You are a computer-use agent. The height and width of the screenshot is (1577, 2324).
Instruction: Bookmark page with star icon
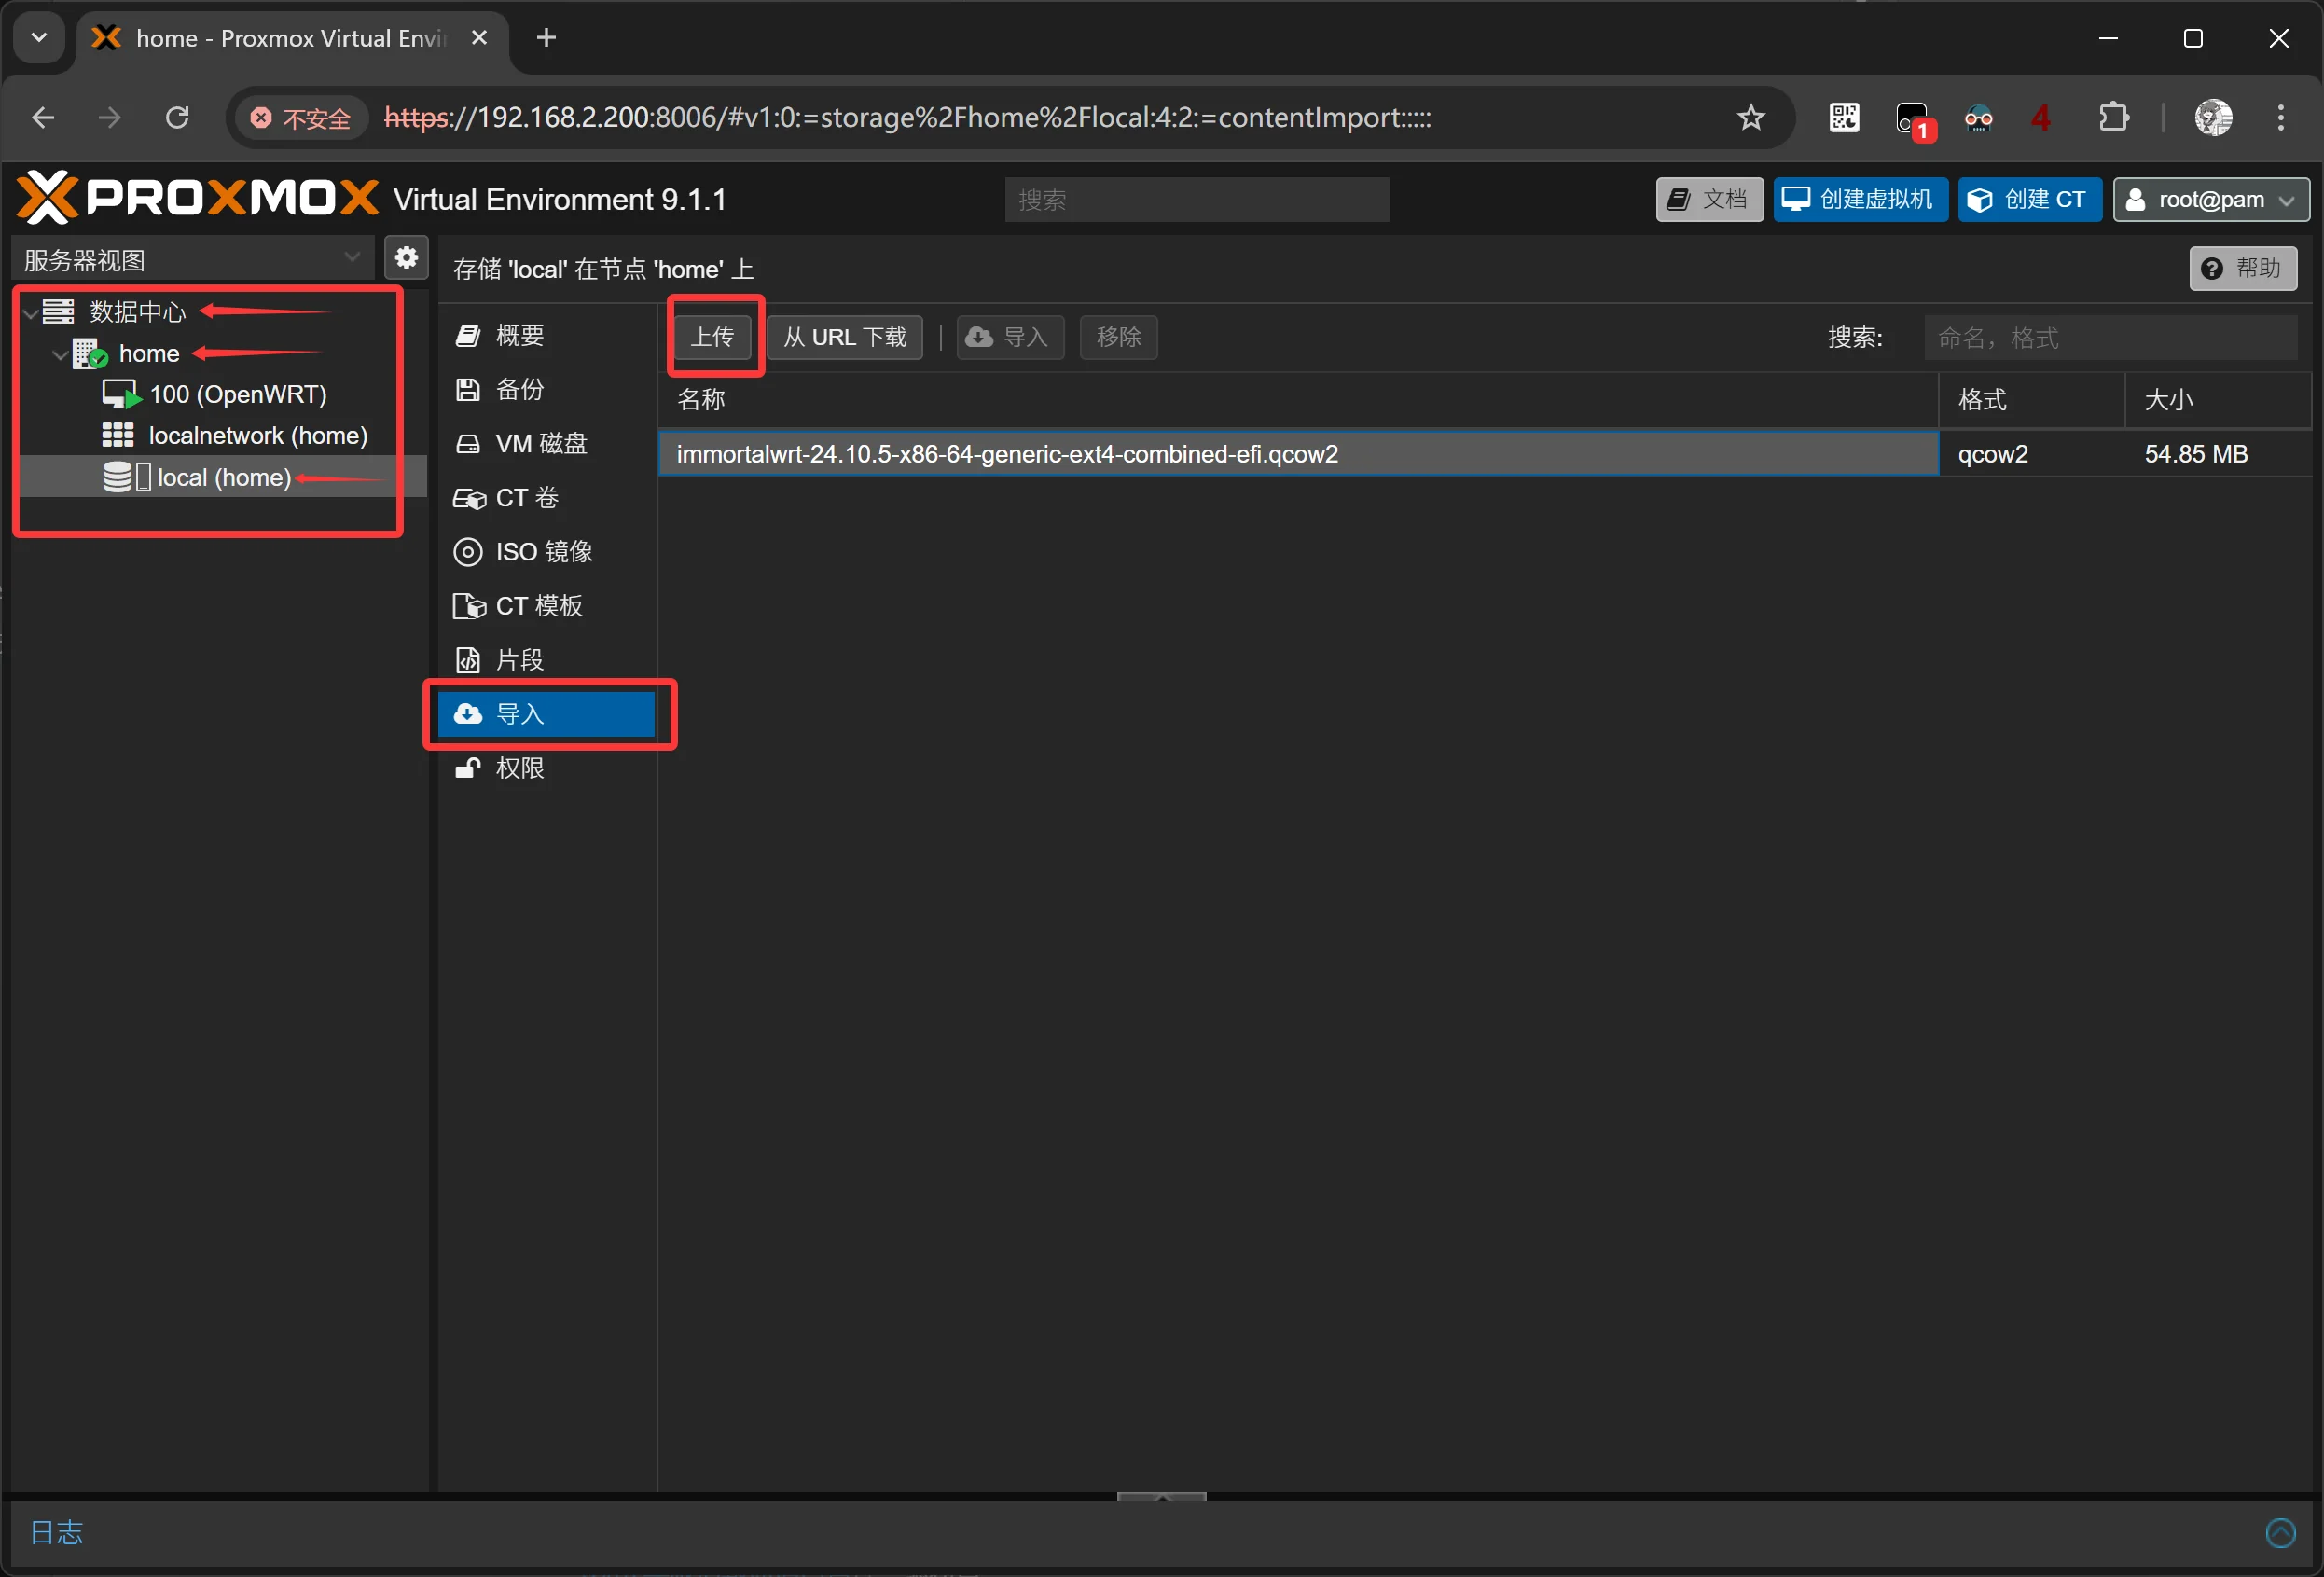1750,118
